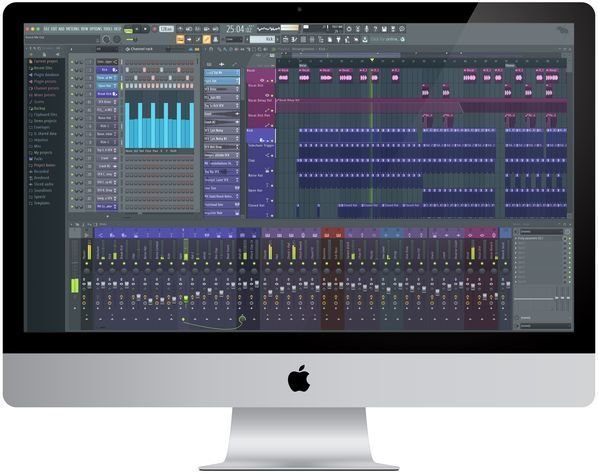Screen dimensions: 598x473
Task: Click the microphone audio recording icon
Action: [x=367, y=29]
